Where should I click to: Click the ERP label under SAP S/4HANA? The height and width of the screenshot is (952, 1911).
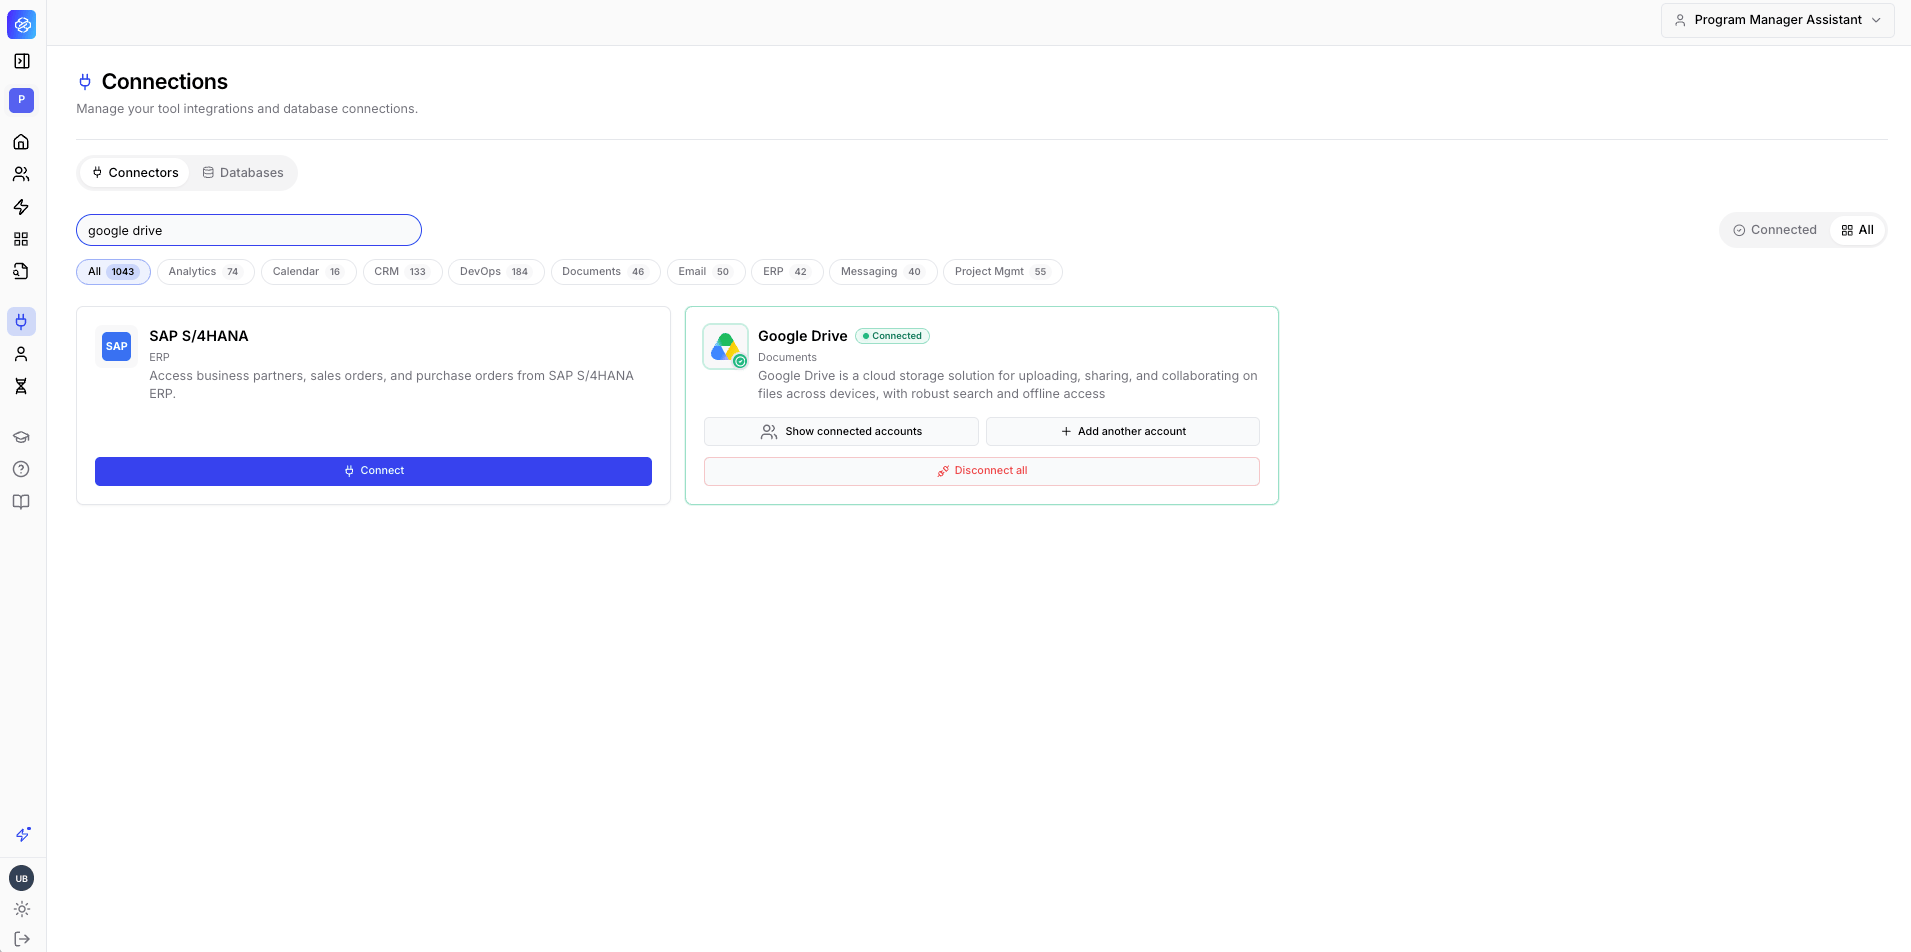pos(159,357)
